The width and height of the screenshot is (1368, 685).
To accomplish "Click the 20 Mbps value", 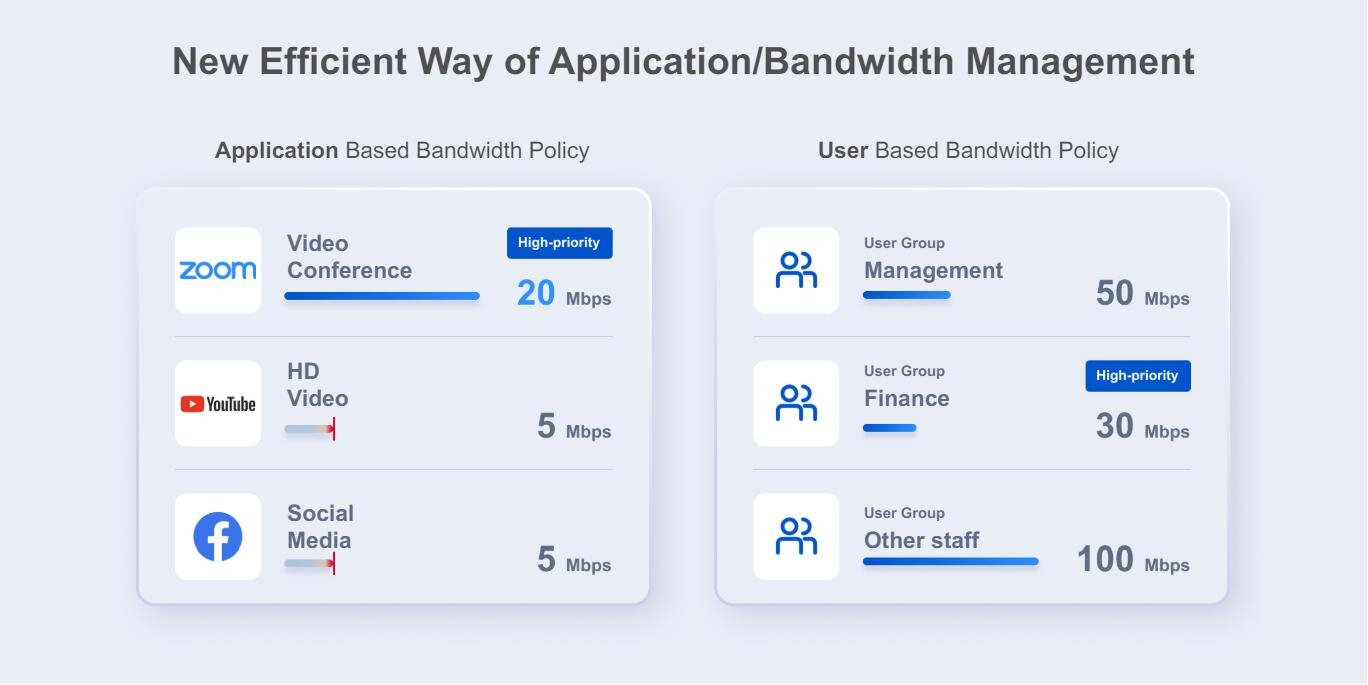I will tap(563, 294).
